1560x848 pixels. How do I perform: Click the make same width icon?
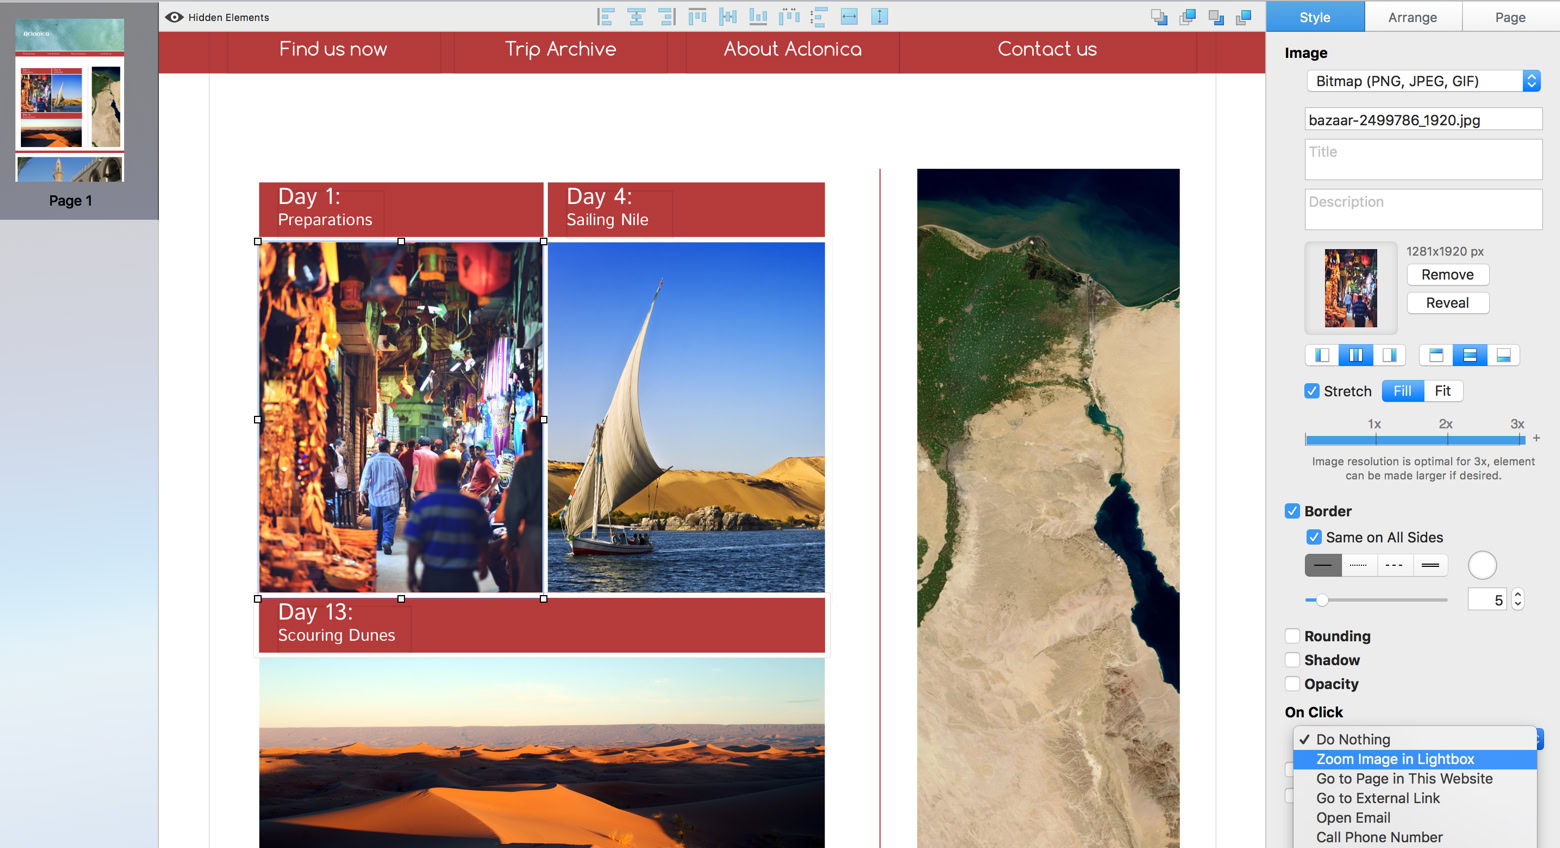click(x=849, y=17)
